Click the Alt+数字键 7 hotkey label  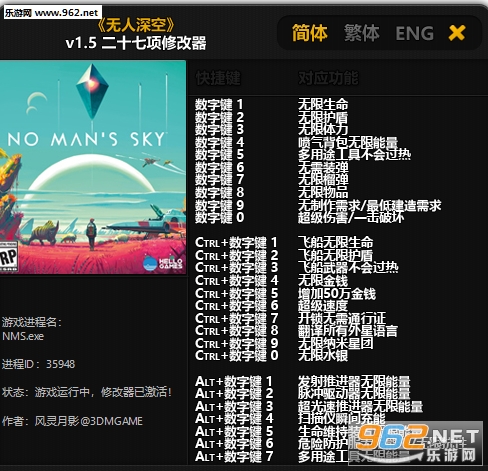pos(234,456)
